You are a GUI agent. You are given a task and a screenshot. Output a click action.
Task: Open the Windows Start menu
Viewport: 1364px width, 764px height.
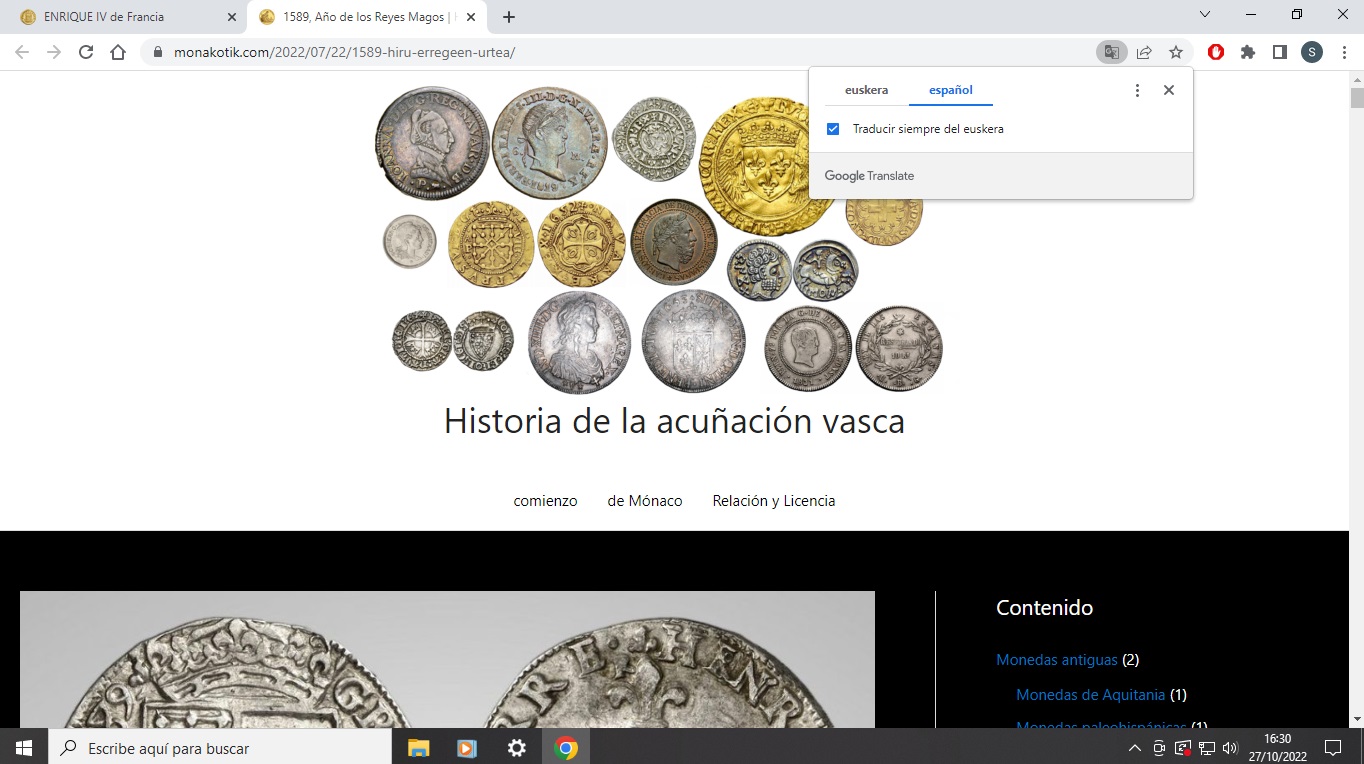[x=22, y=747]
